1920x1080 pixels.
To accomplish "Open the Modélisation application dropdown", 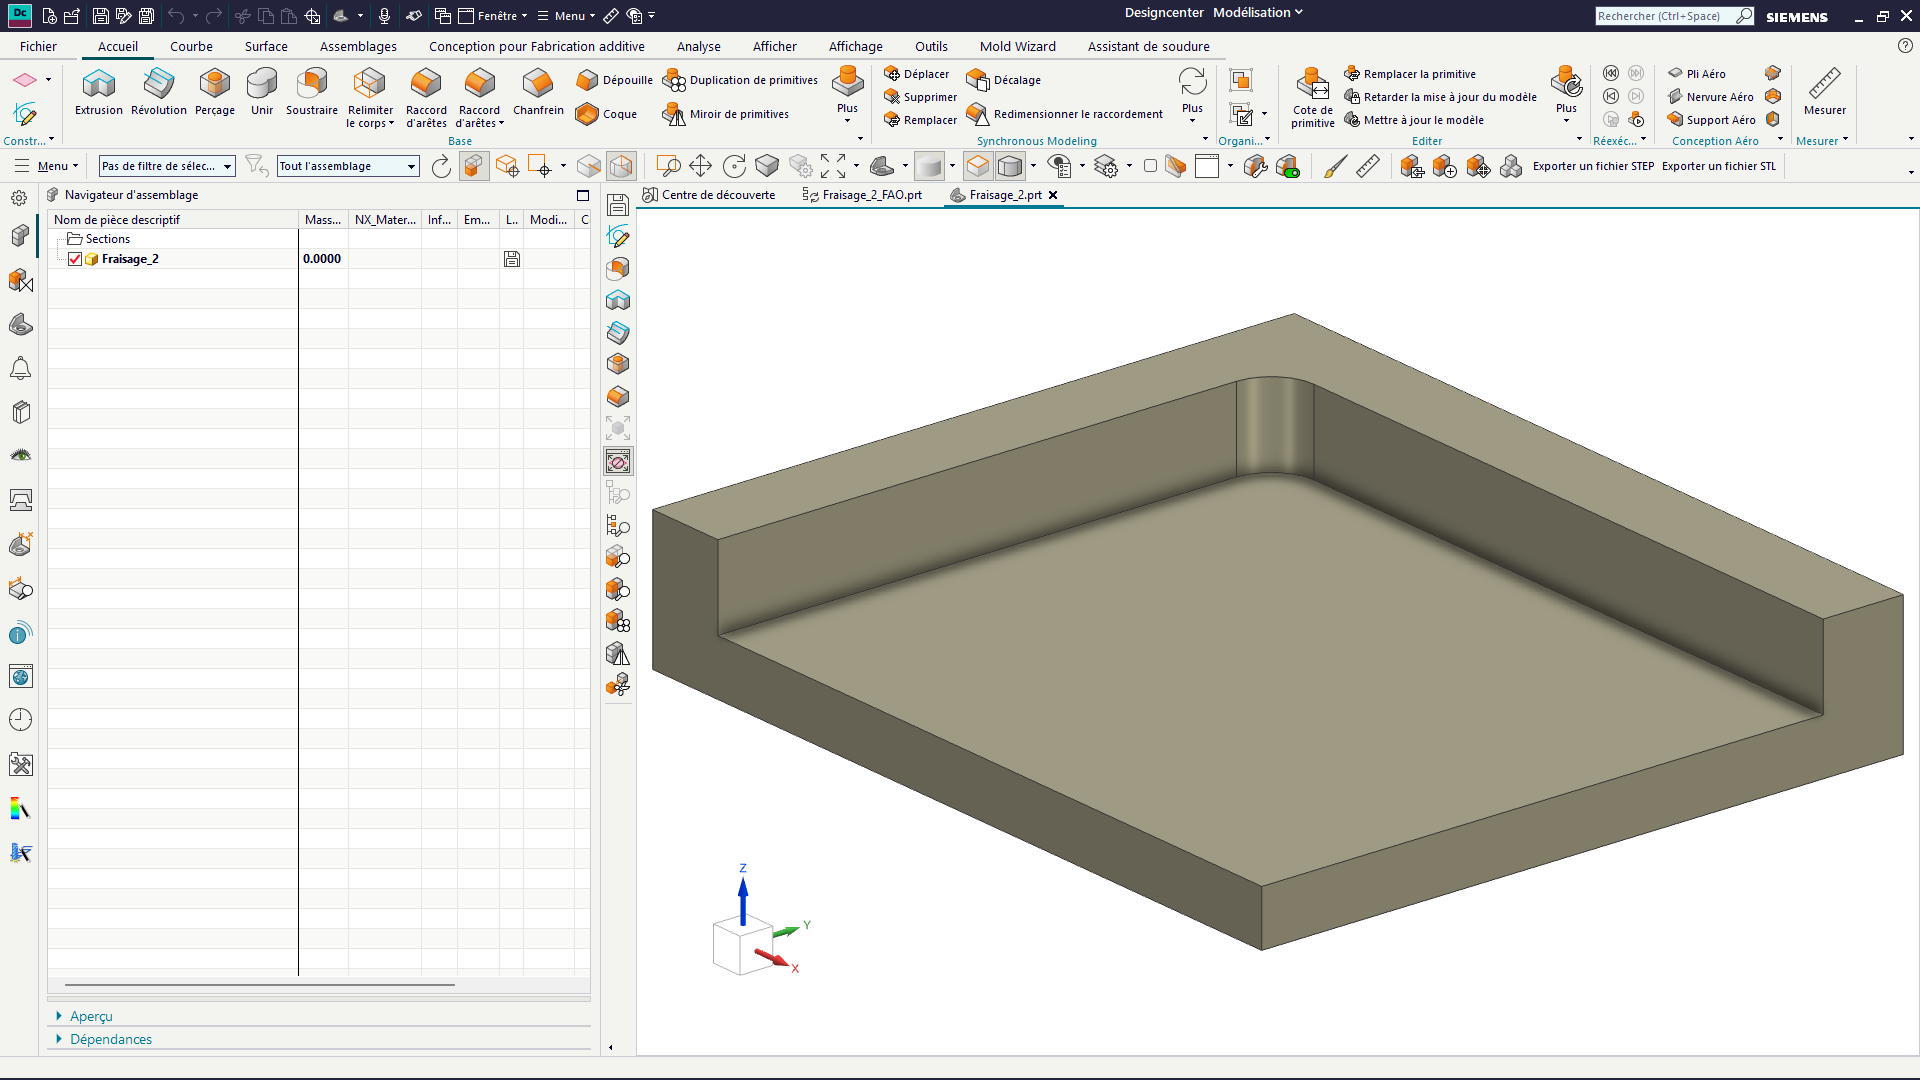I will pos(1257,13).
